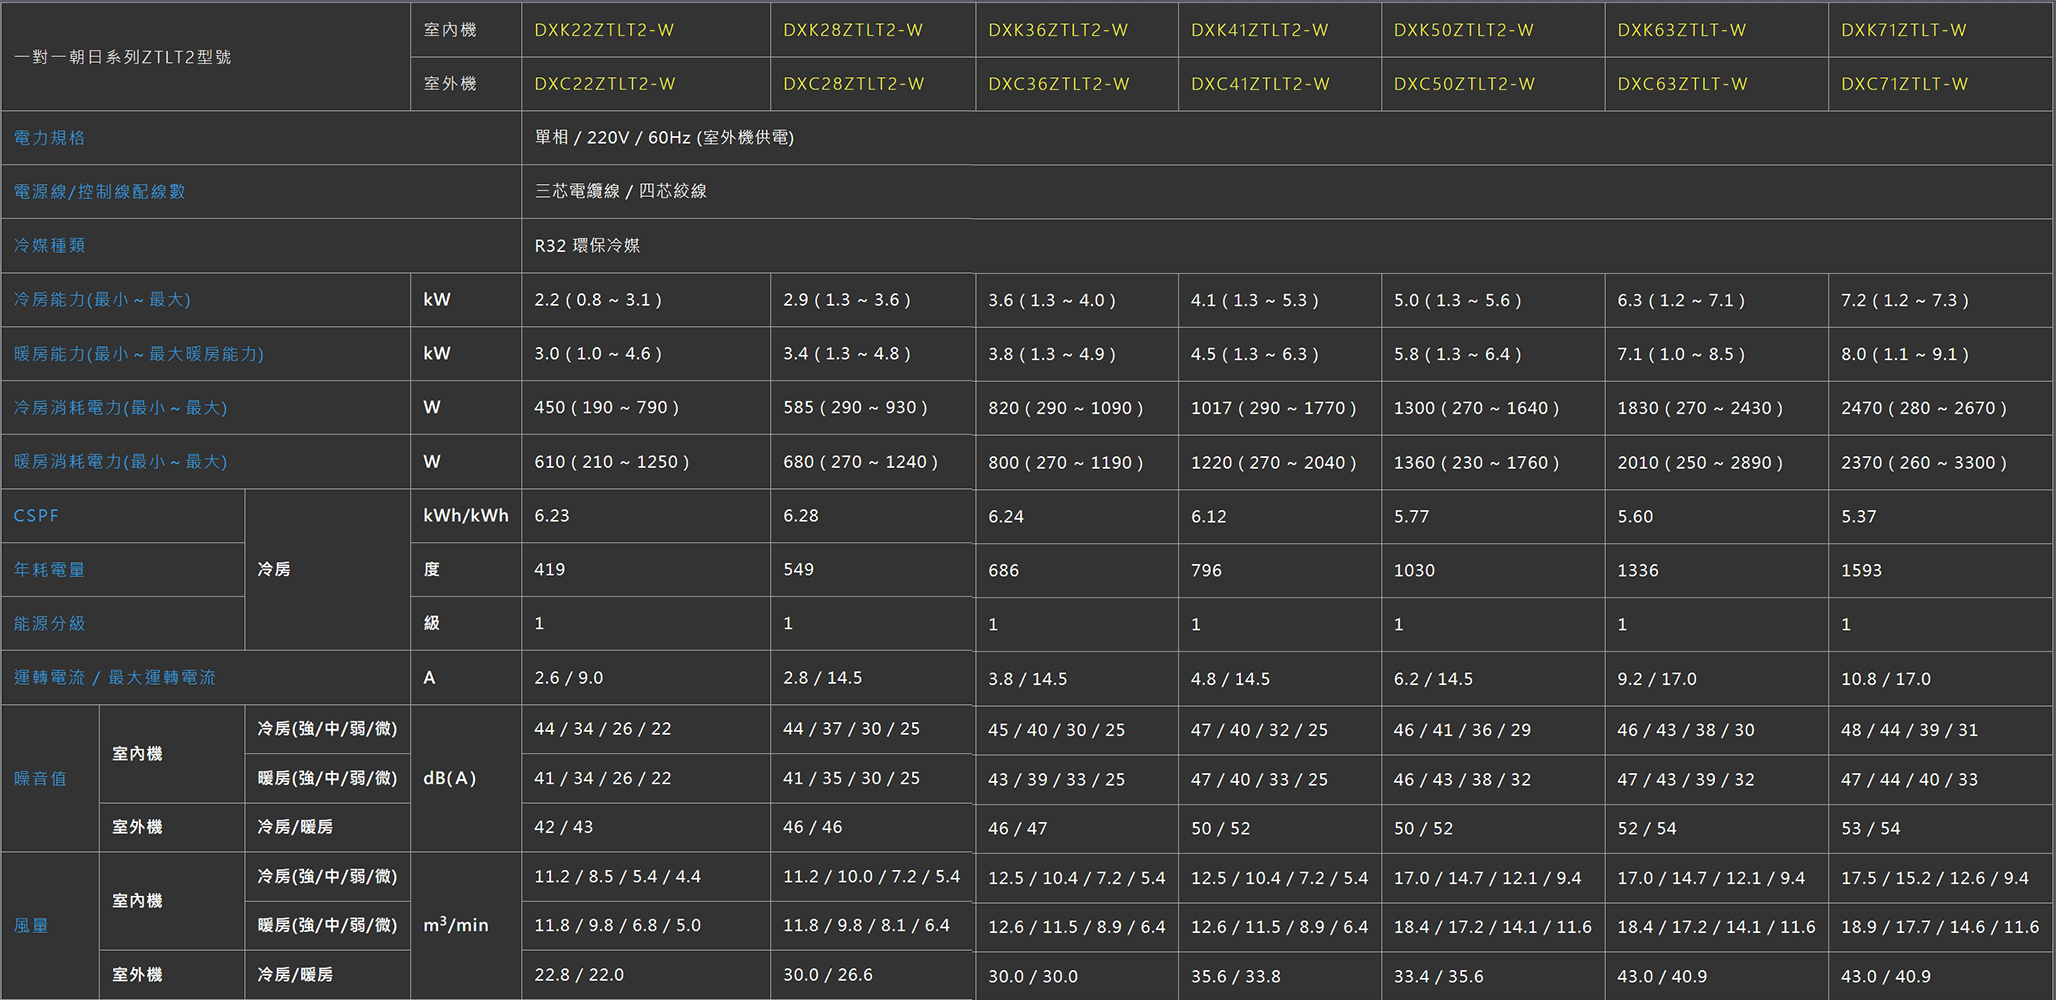Click the CSPF row label
The height and width of the screenshot is (1000, 2056).
point(36,516)
